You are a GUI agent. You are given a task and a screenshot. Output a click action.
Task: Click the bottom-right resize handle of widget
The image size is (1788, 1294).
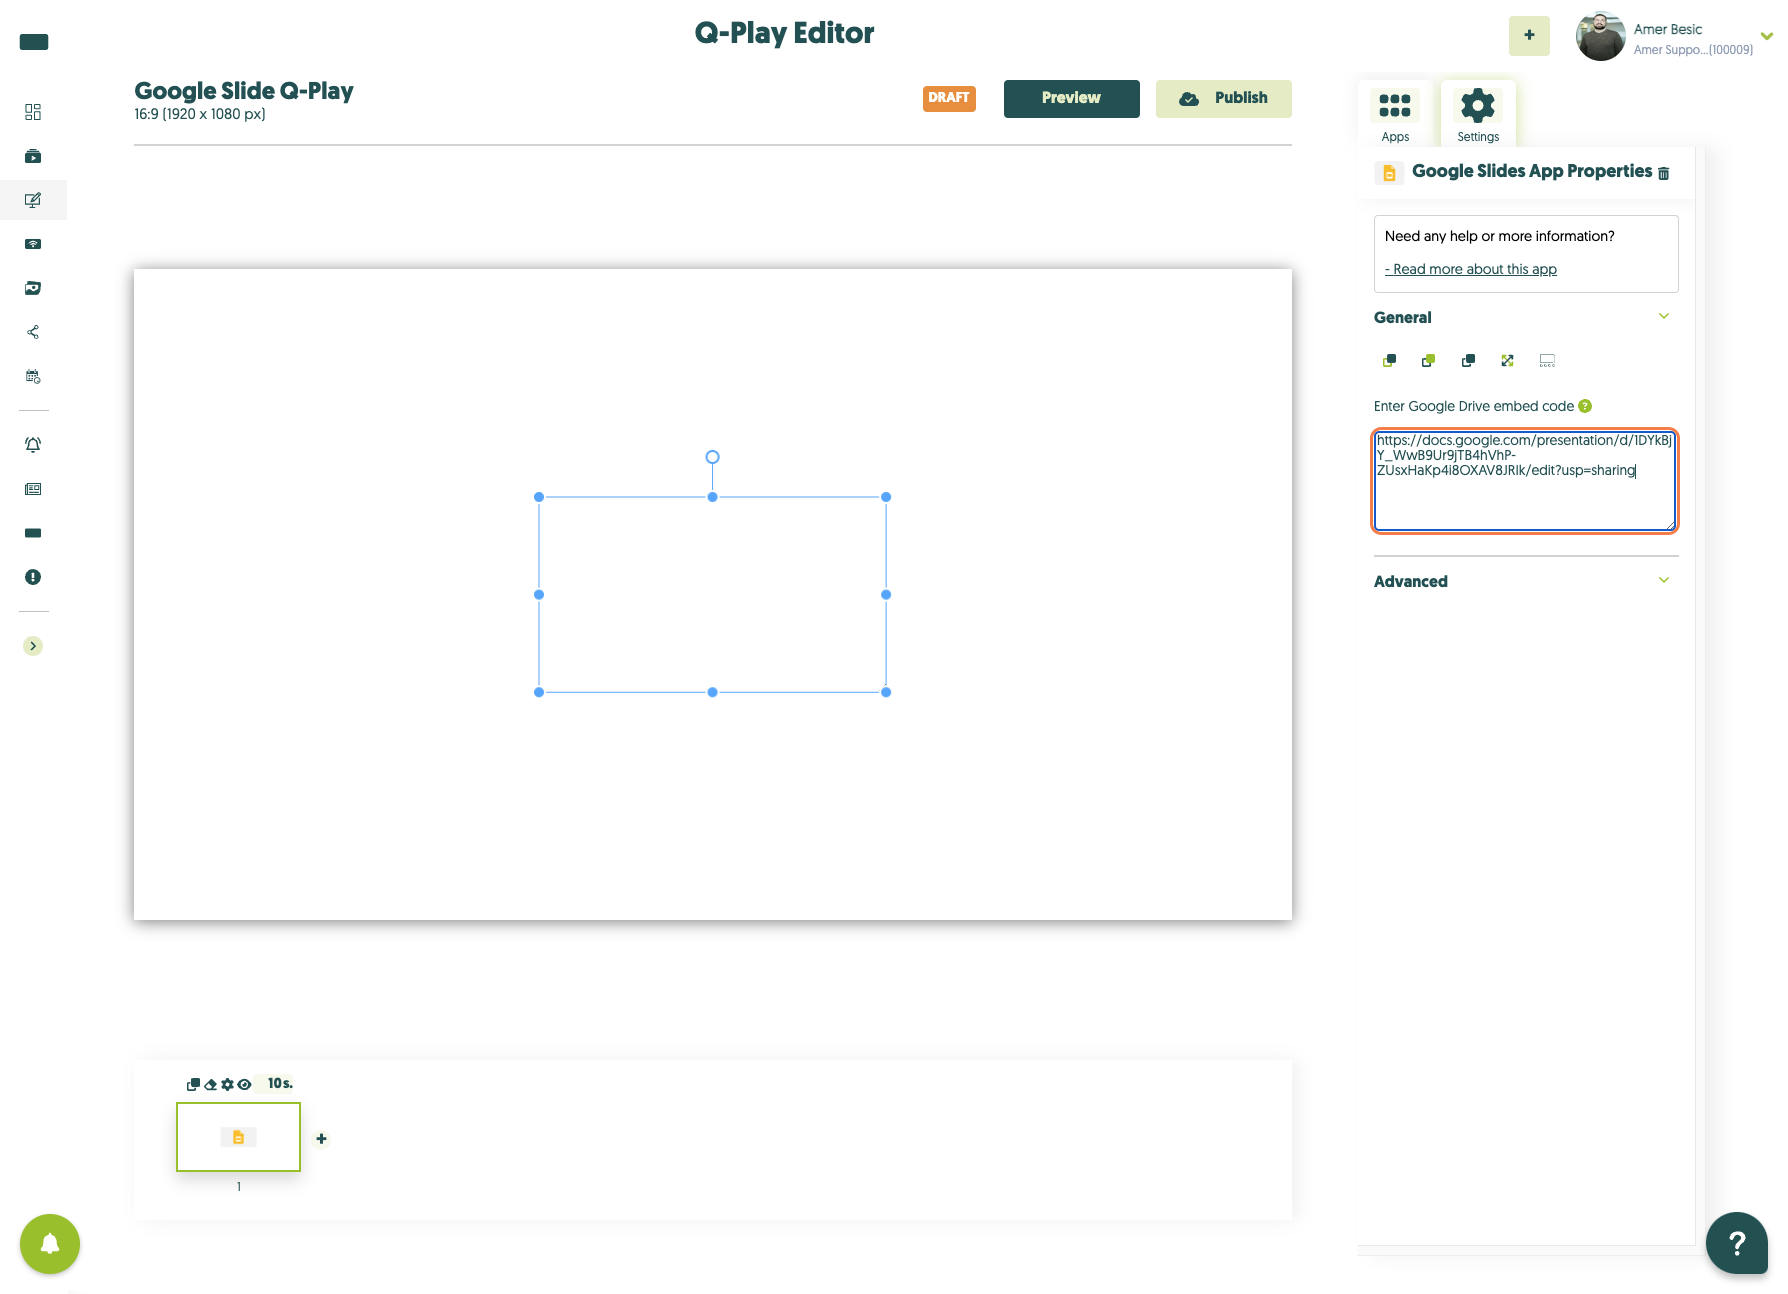click(x=886, y=692)
